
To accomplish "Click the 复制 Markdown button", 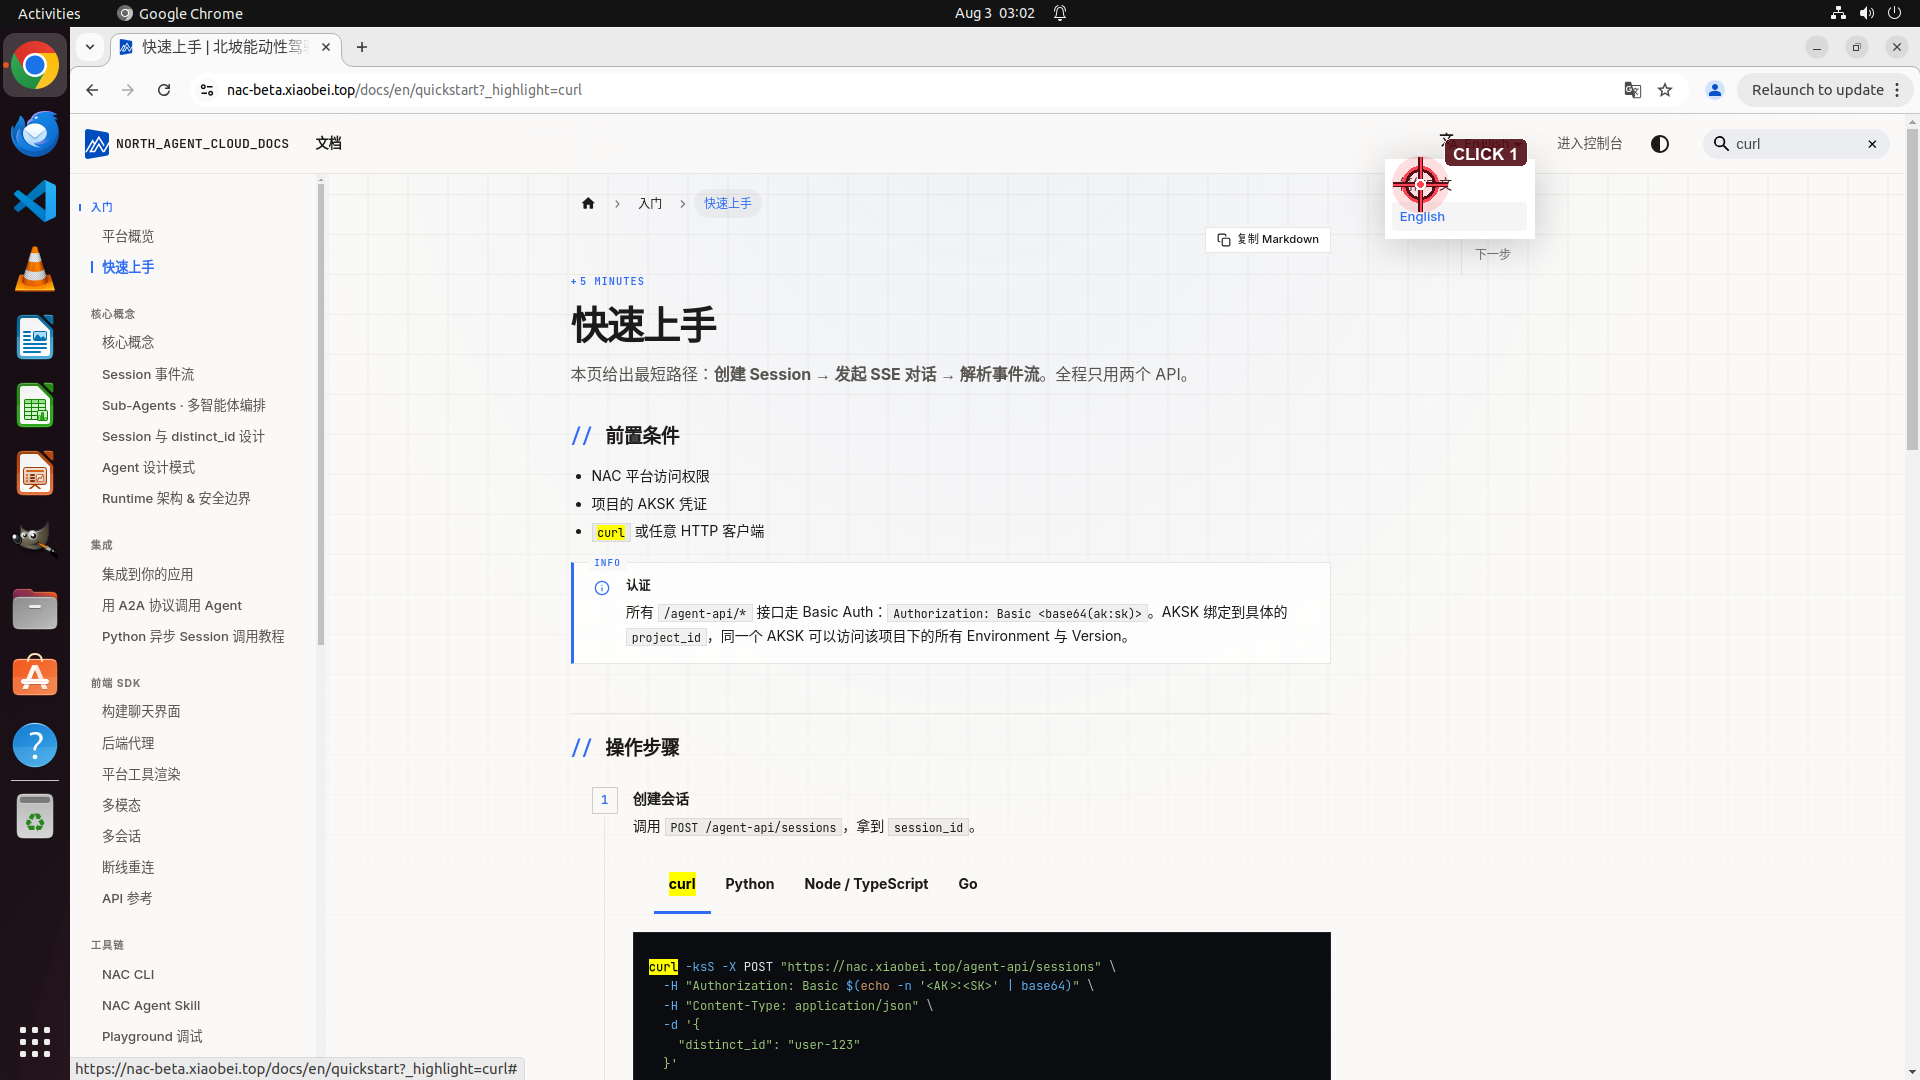I will 1268,240.
